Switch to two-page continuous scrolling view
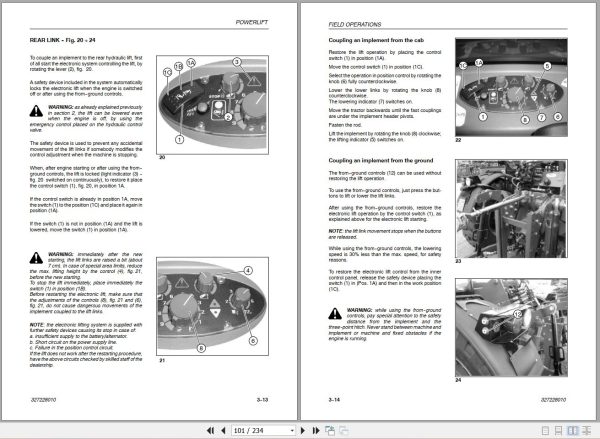Screen dimensions: 600x439 [x=586, y=431]
